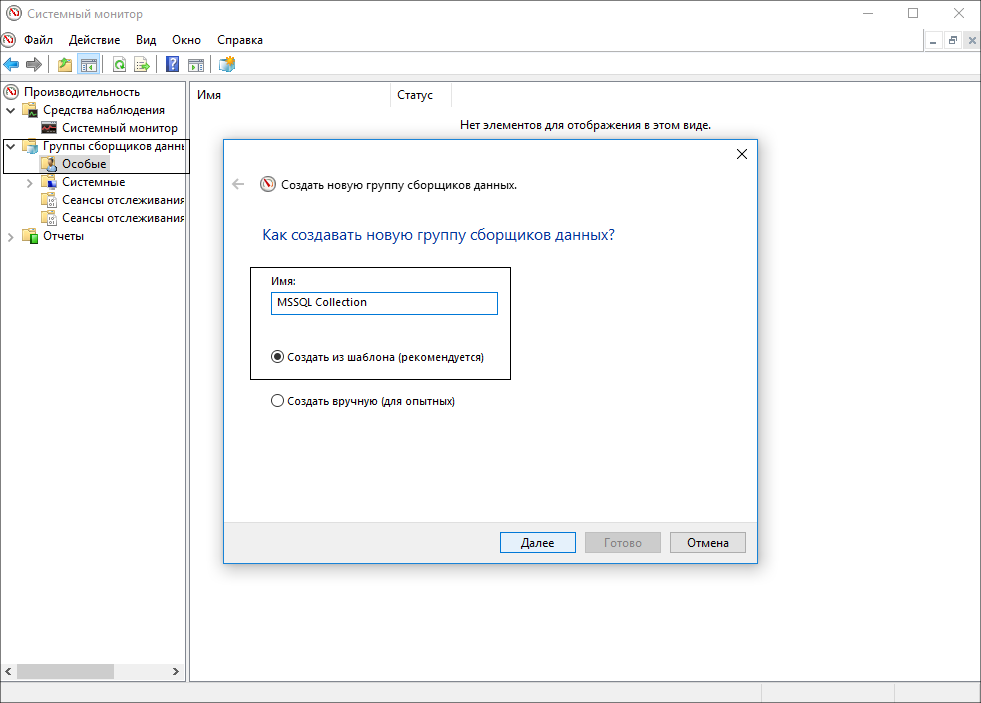Open Help via the question mark icon
This screenshot has width=981, height=703.
173,65
